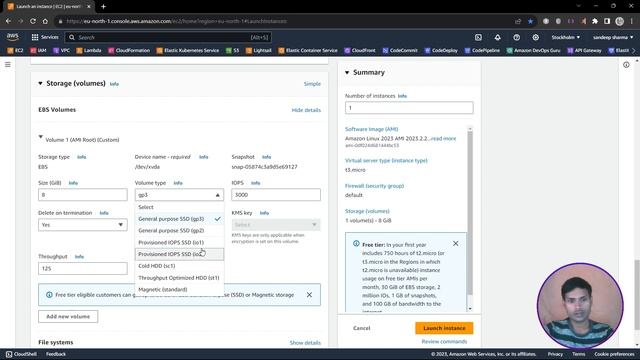Collapse the Summary panel
This screenshot has width=640, height=360.
(x=347, y=72)
